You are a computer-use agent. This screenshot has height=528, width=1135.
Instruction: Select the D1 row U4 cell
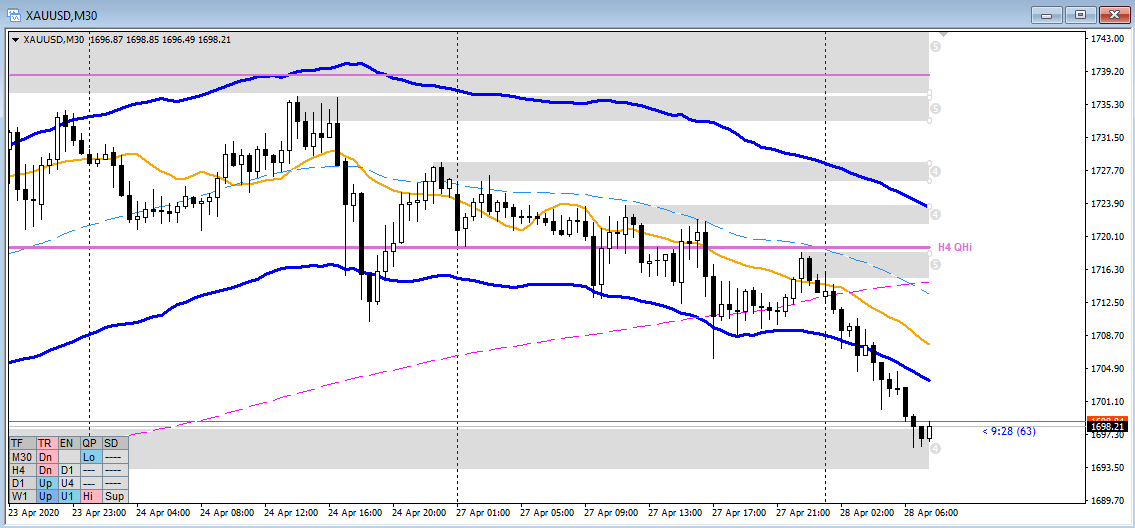pyautogui.click(x=67, y=482)
